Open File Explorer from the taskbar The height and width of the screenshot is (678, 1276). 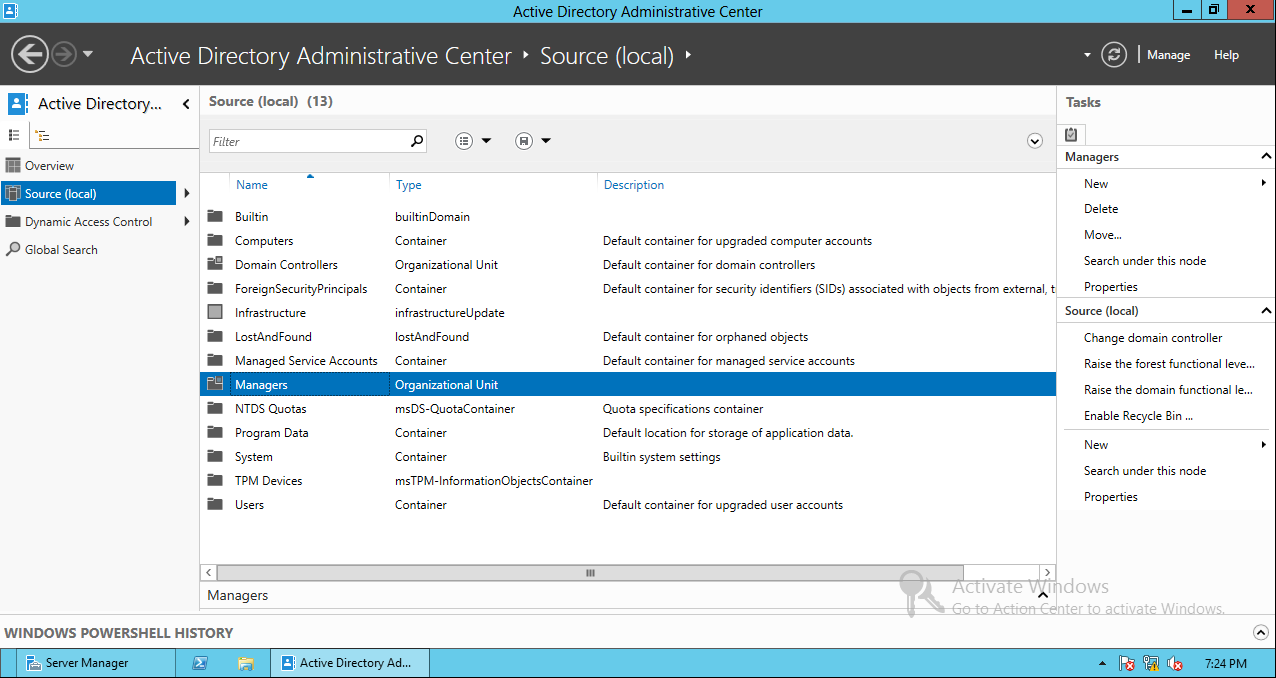click(243, 662)
